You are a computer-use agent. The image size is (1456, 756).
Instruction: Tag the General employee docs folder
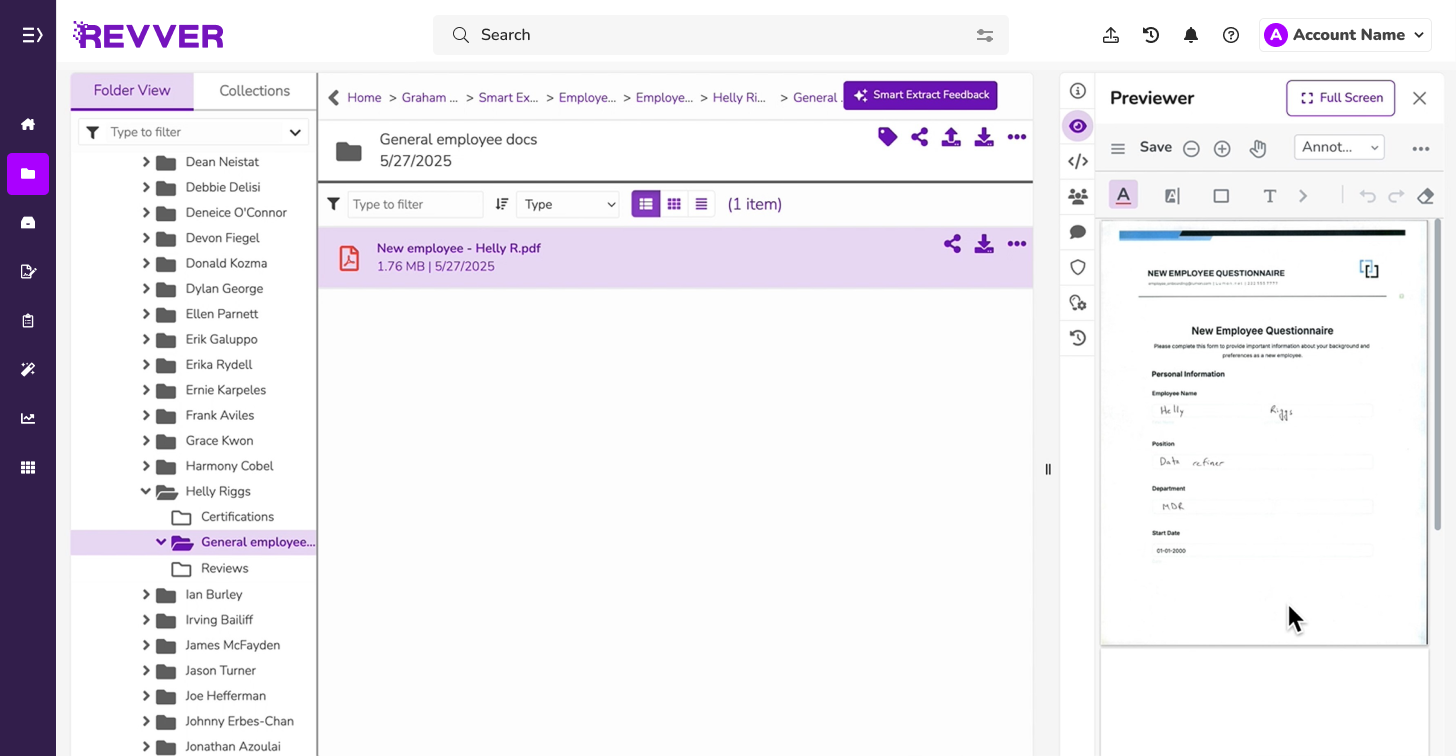(x=887, y=137)
